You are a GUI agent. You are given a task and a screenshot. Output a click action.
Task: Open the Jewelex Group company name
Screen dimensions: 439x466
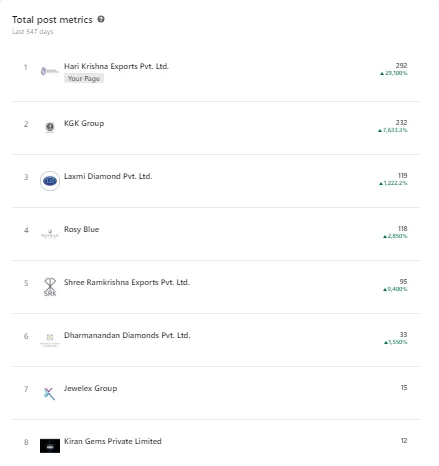pyautogui.click(x=90, y=388)
